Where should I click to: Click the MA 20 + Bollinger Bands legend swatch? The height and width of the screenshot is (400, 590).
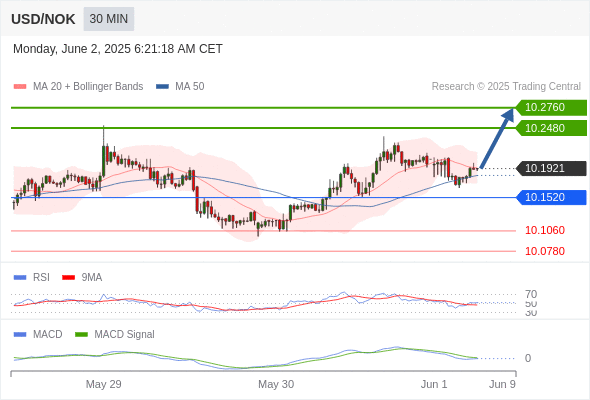(20, 87)
